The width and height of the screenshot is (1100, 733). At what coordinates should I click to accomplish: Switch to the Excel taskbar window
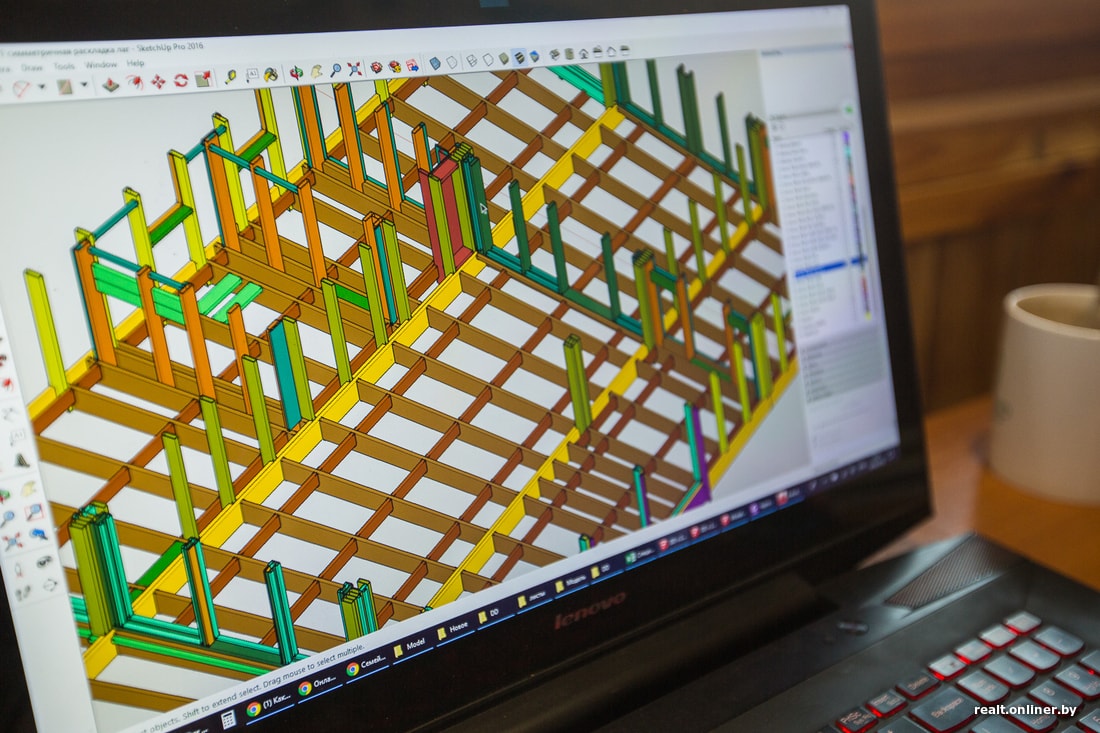[641, 555]
